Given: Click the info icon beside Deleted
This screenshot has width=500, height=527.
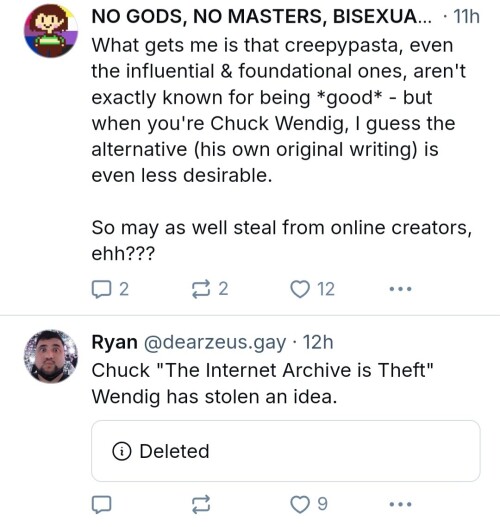Looking at the screenshot, I should [x=122, y=451].
